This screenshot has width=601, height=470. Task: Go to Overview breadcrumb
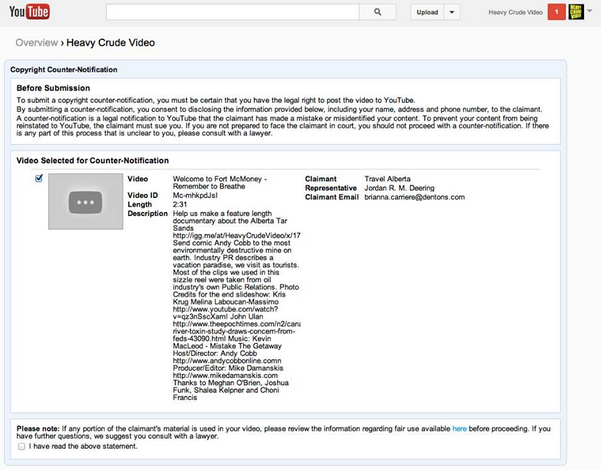click(36, 43)
